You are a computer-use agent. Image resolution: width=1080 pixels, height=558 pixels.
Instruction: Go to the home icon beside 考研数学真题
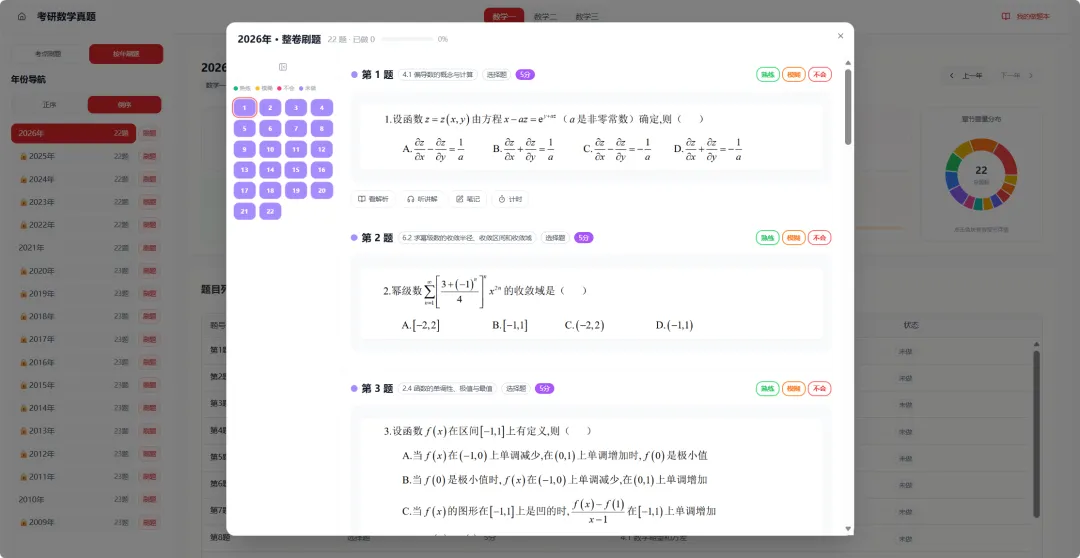[21, 17]
